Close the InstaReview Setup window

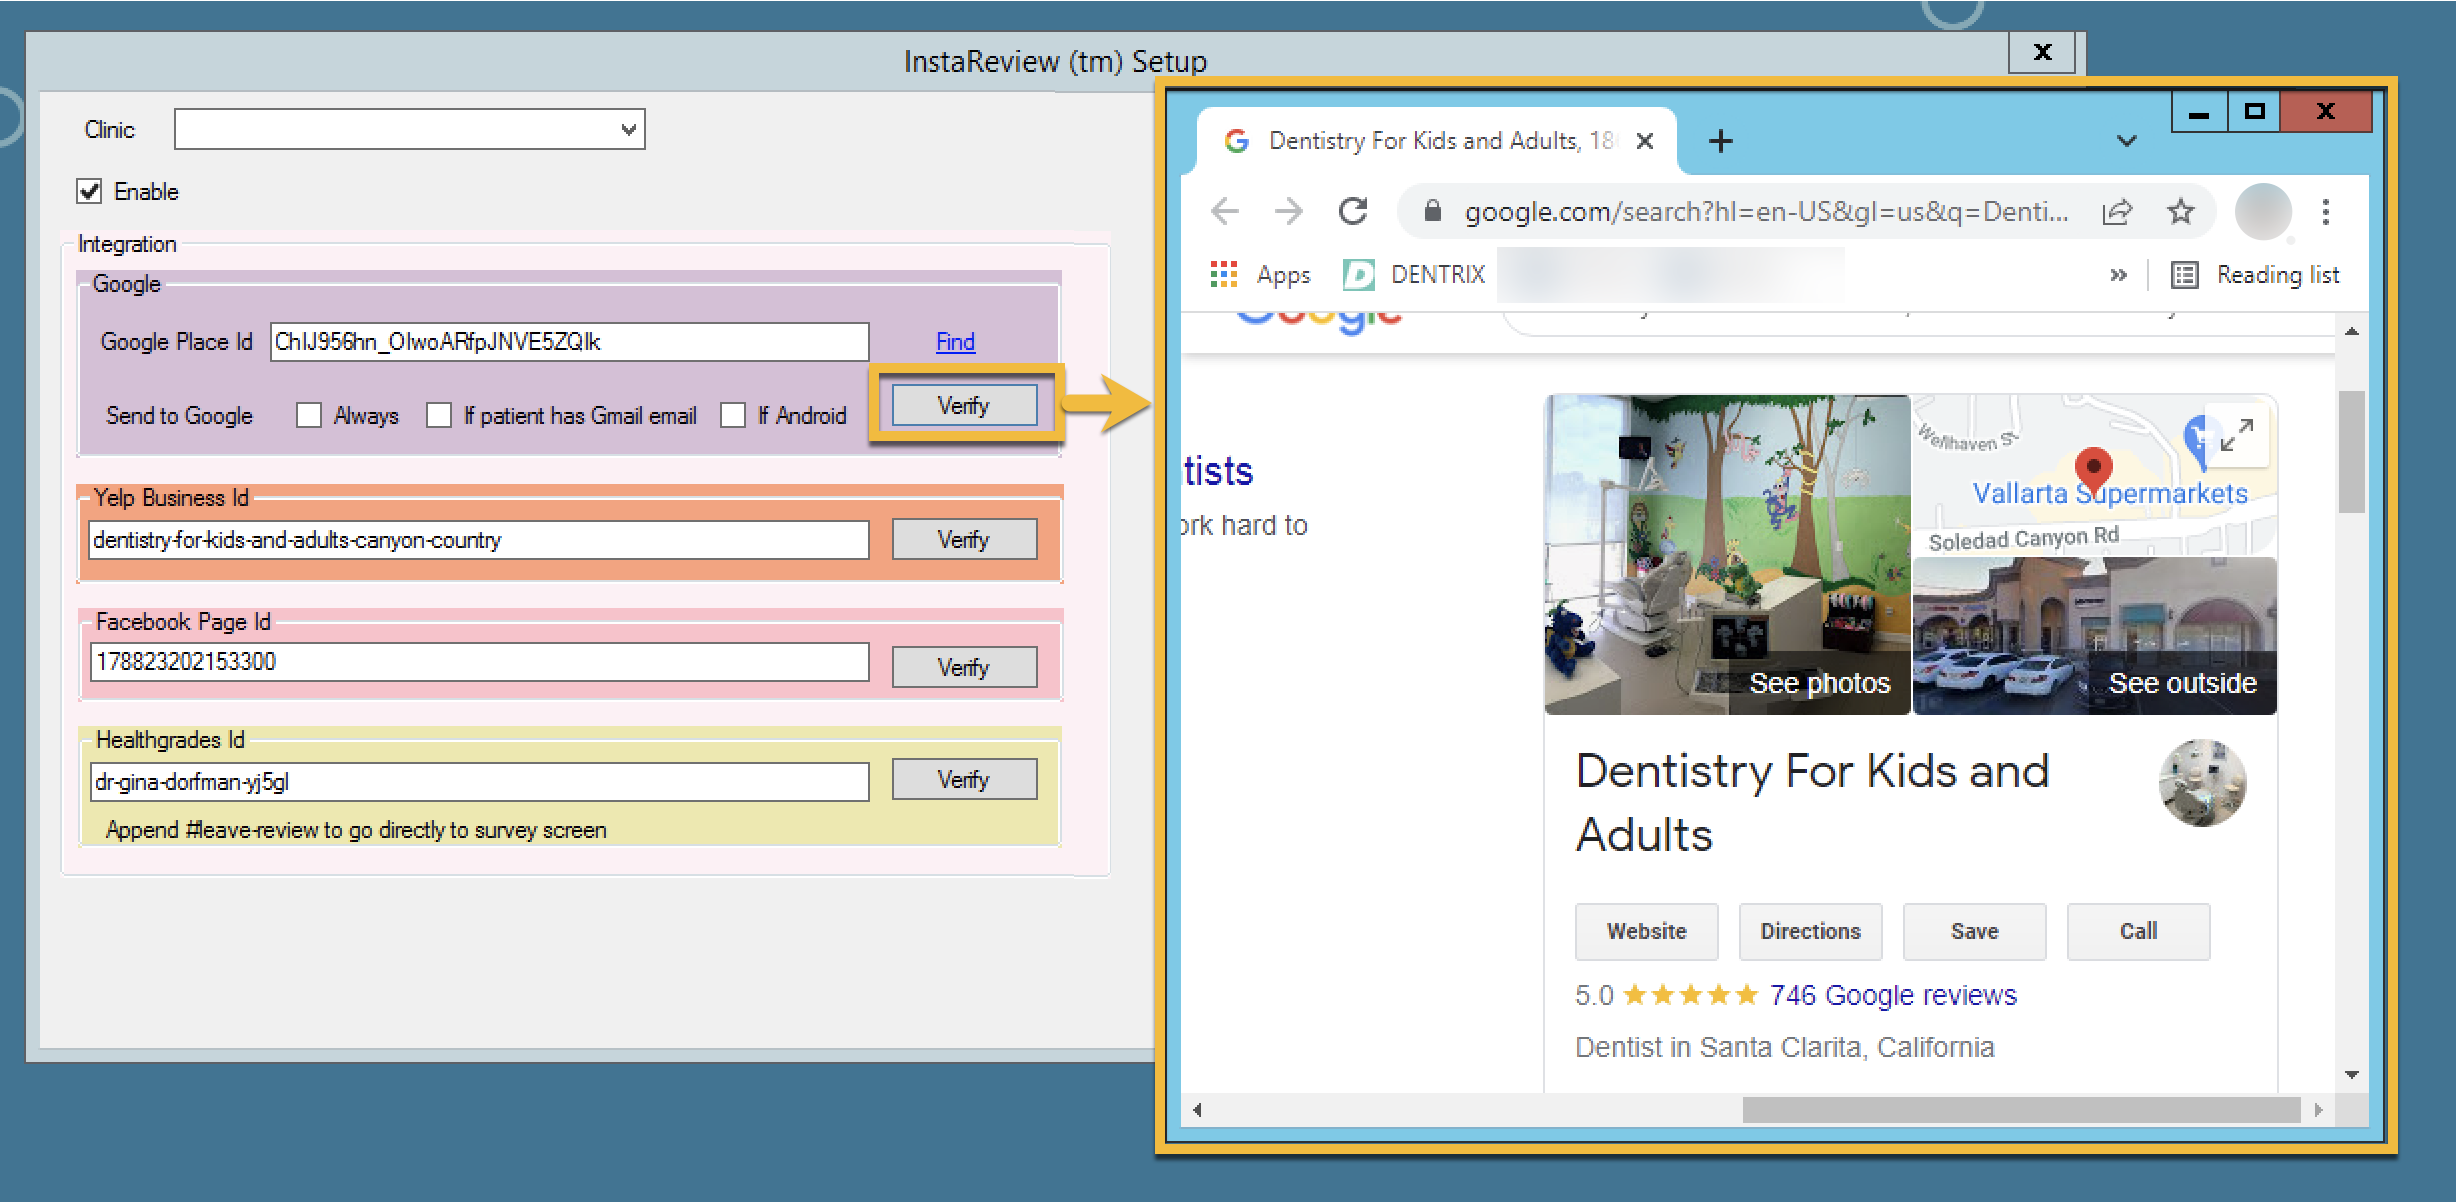pyautogui.click(x=2042, y=52)
